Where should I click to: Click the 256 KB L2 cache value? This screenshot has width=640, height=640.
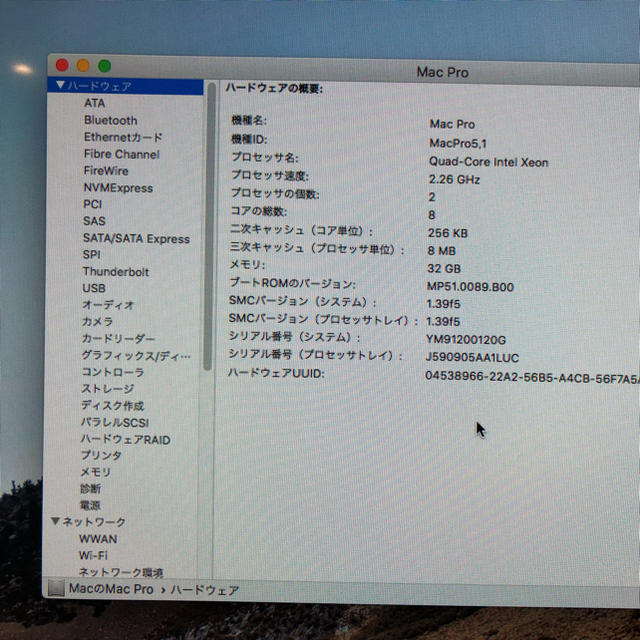[447, 233]
